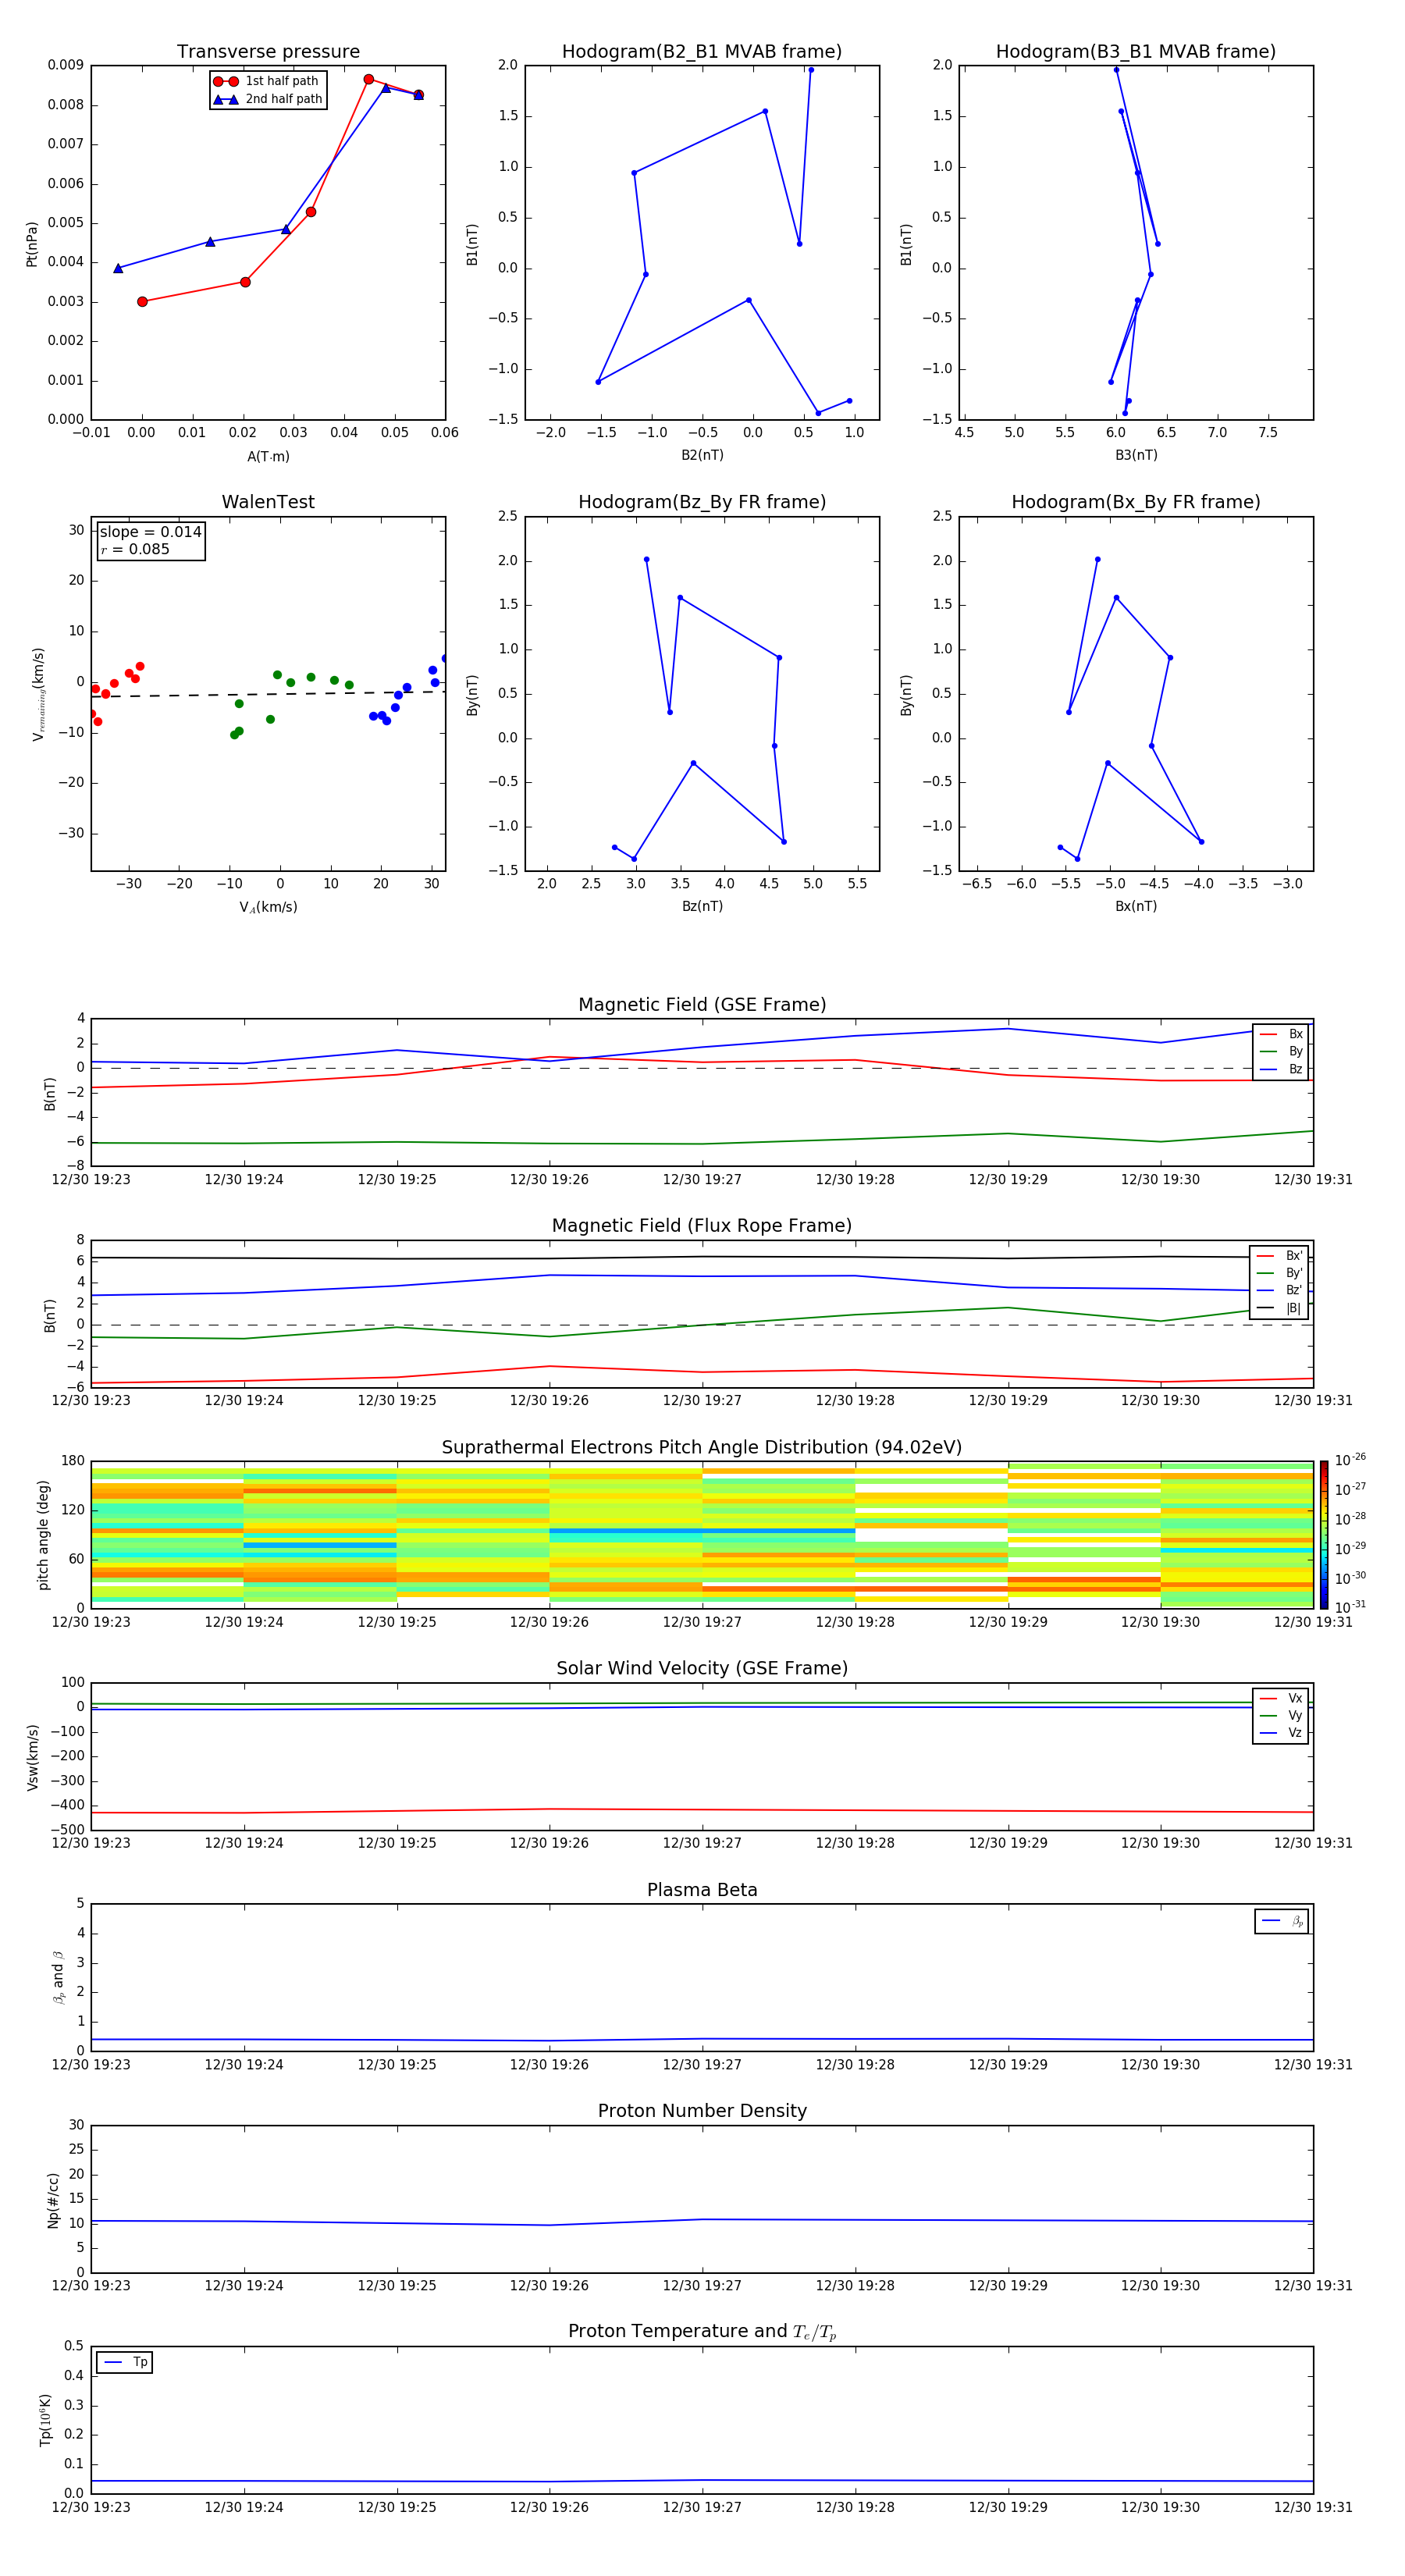Click the dashed fit line in WalenTest
The width and height of the screenshot is (1405, 2576).
pyautogui.click(x=268, y=694)
